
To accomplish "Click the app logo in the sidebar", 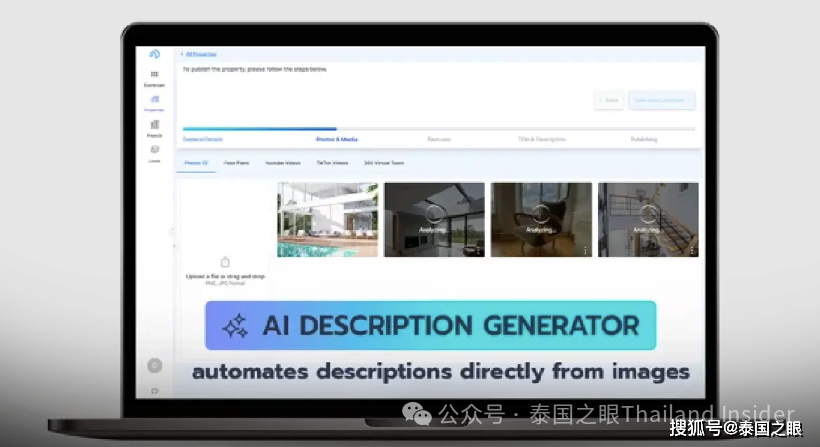I will 154,54.
